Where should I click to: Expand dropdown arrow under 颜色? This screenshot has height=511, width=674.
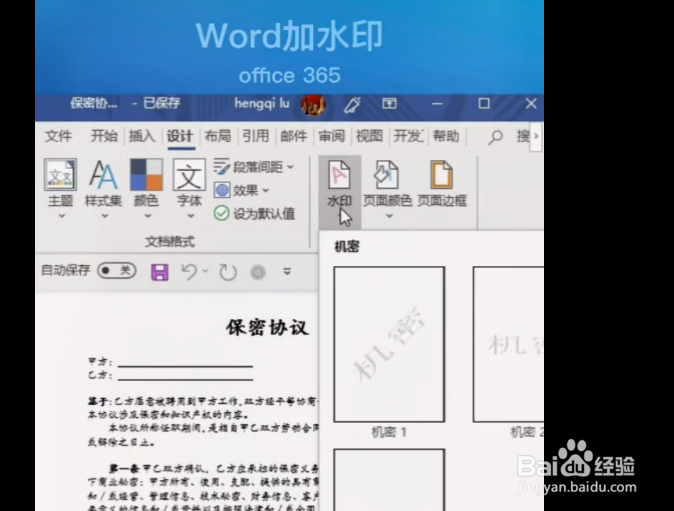[x=148, y=216]
